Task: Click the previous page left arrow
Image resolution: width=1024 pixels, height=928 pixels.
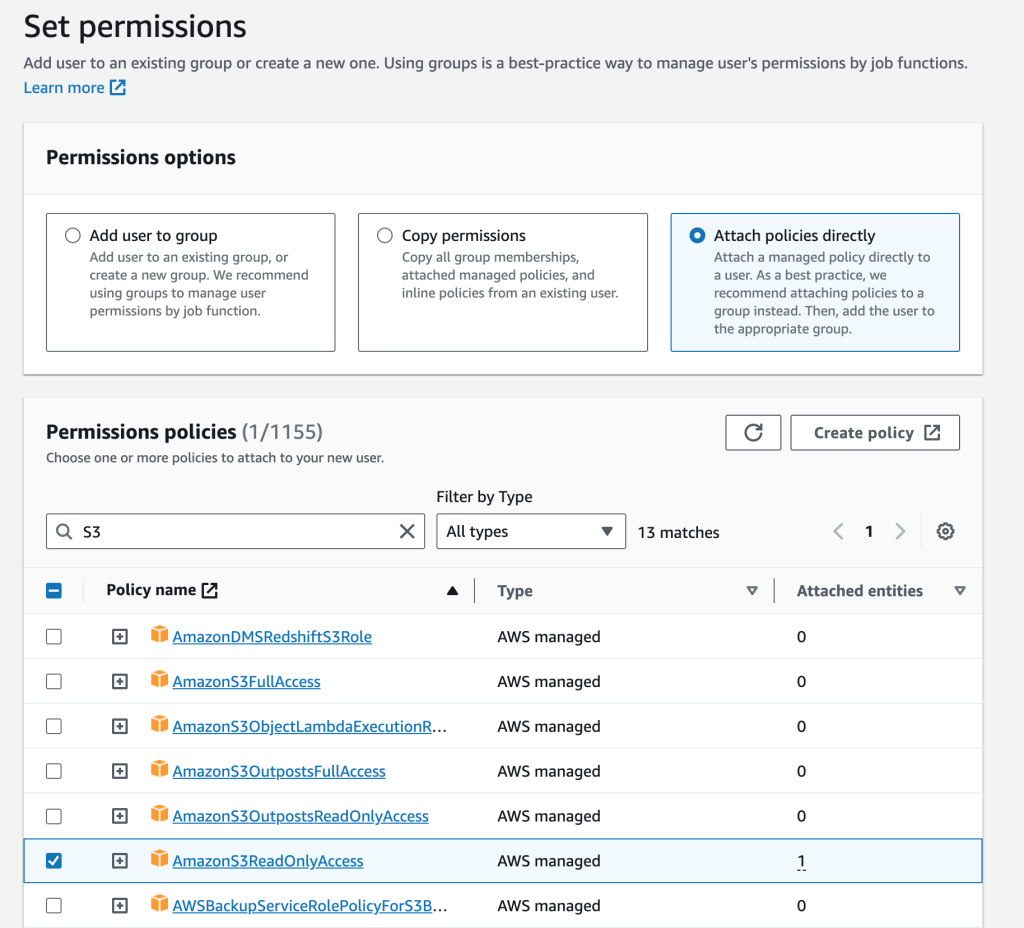Action: (x=838, y=531)
